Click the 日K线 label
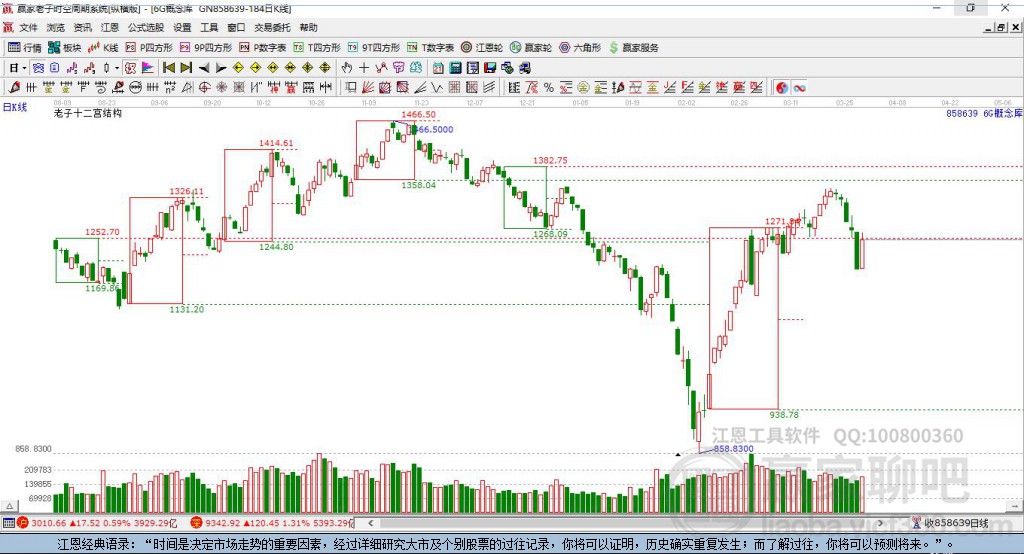Viewport: 1024px width, 554px height. pos(15,107)
